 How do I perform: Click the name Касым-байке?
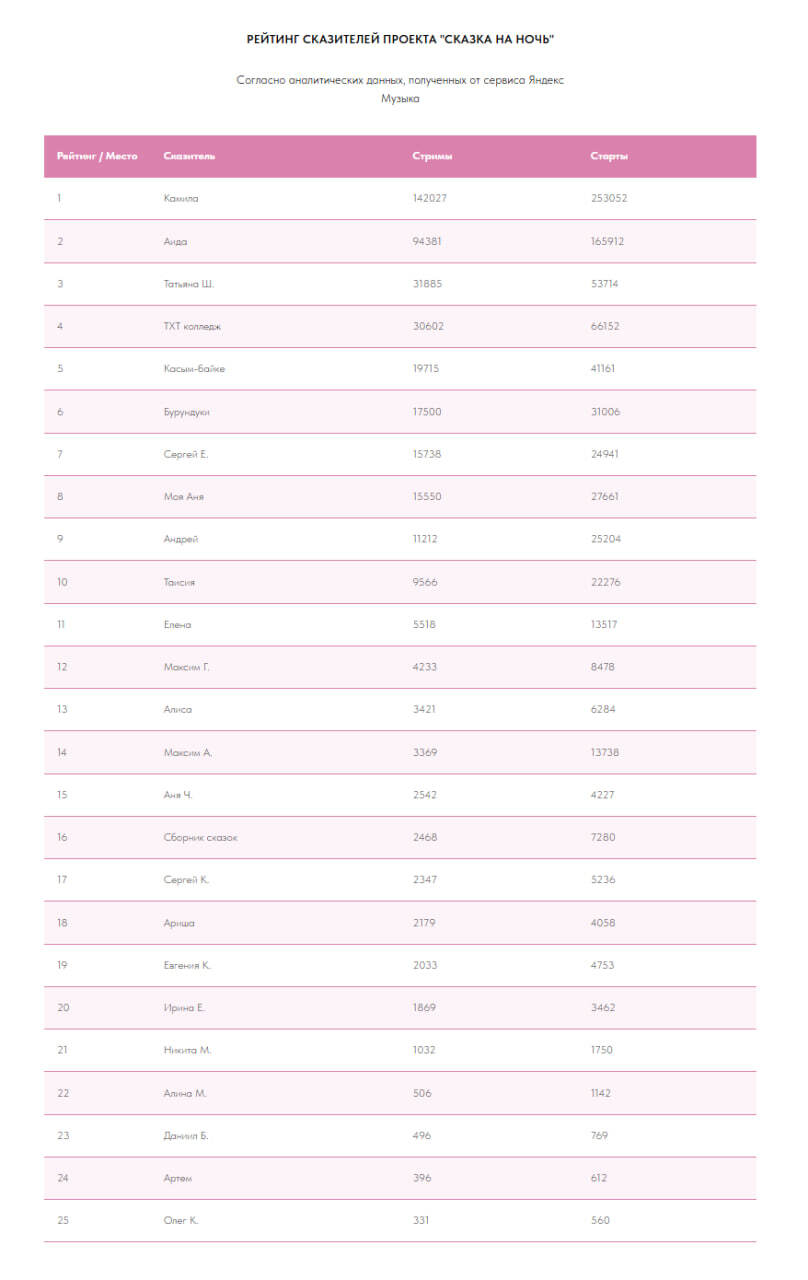click(x=194, y=369)
